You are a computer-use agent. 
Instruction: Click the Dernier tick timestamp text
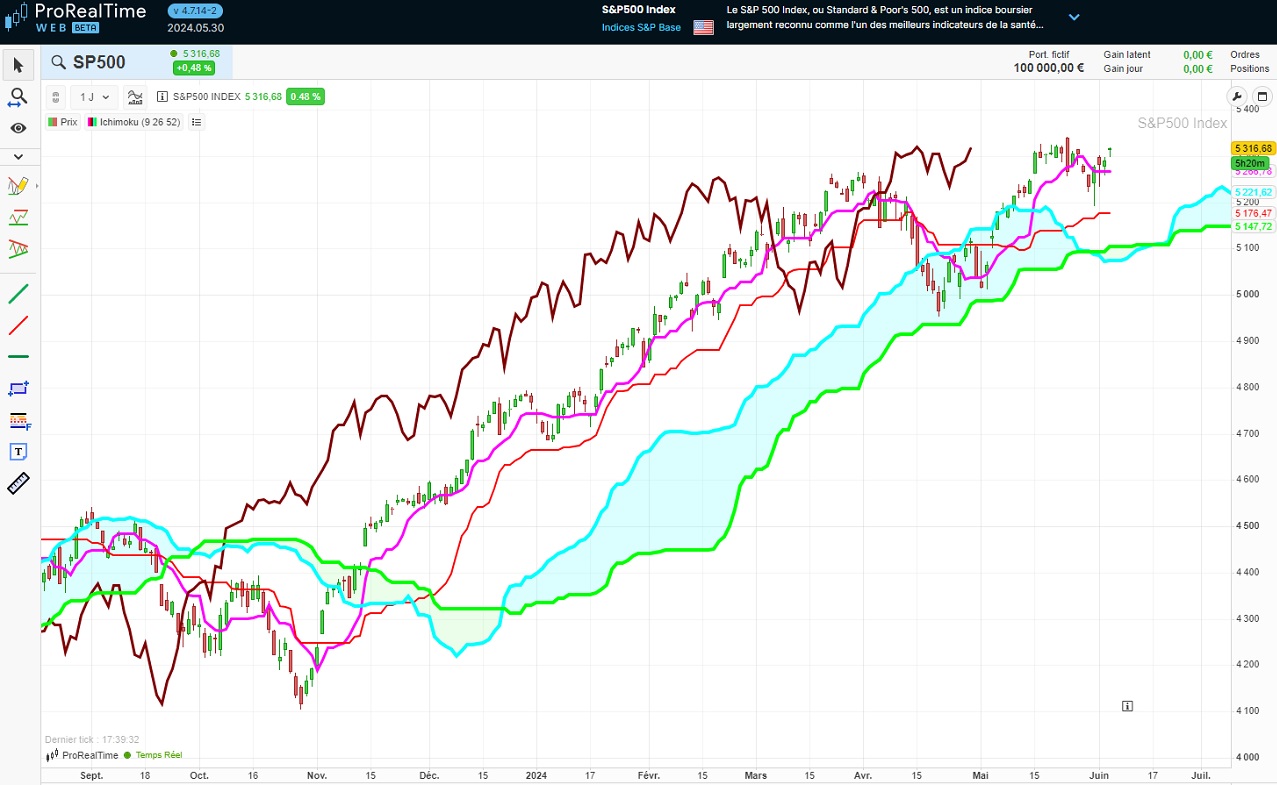pyautogui.click(x=92, y=740)
